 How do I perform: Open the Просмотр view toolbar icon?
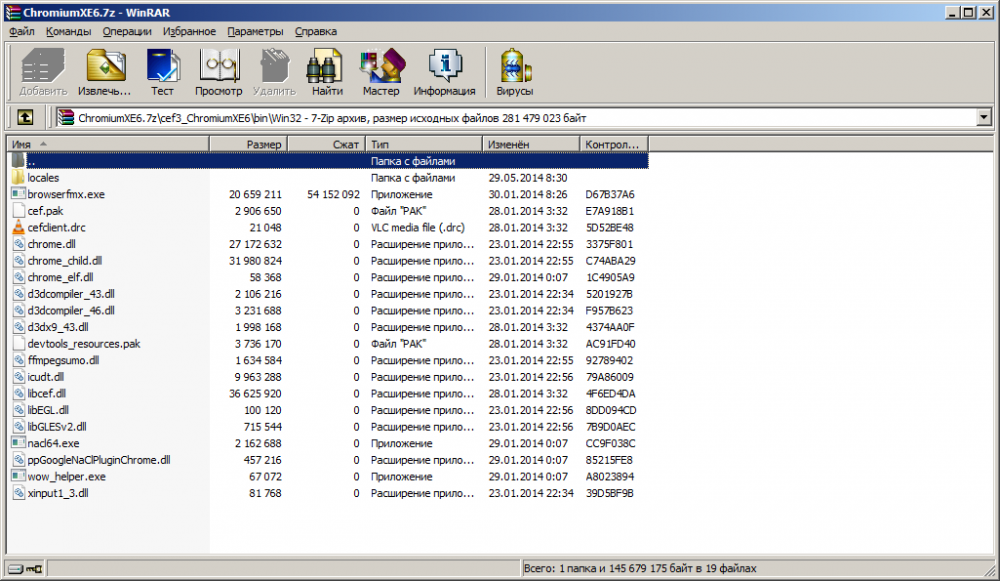219,73
